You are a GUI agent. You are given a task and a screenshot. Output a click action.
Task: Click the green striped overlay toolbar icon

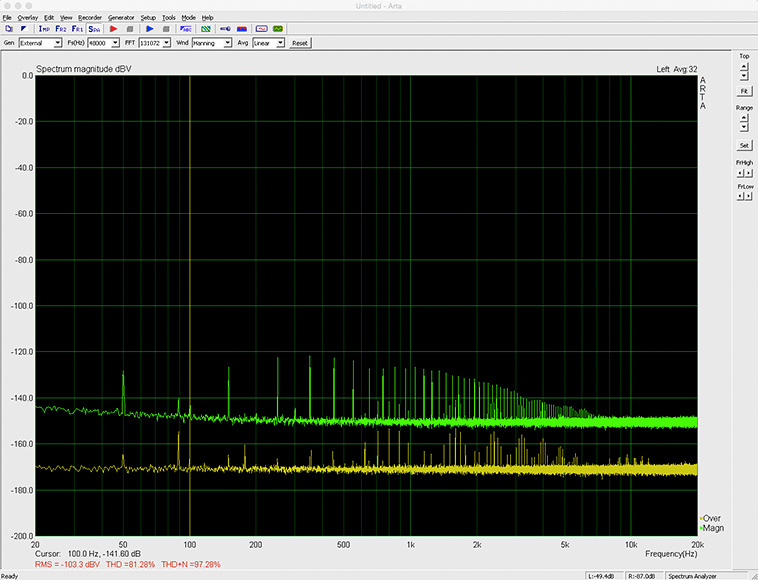[x=205, y=29]
